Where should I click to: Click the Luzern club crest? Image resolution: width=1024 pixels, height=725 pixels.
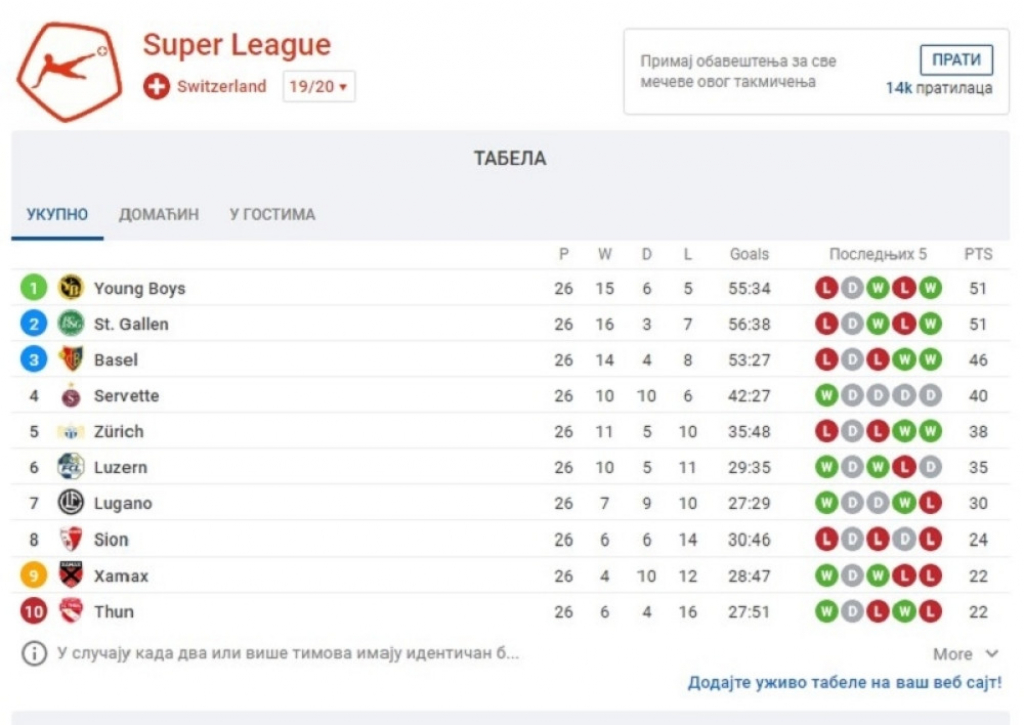(70, 467)
